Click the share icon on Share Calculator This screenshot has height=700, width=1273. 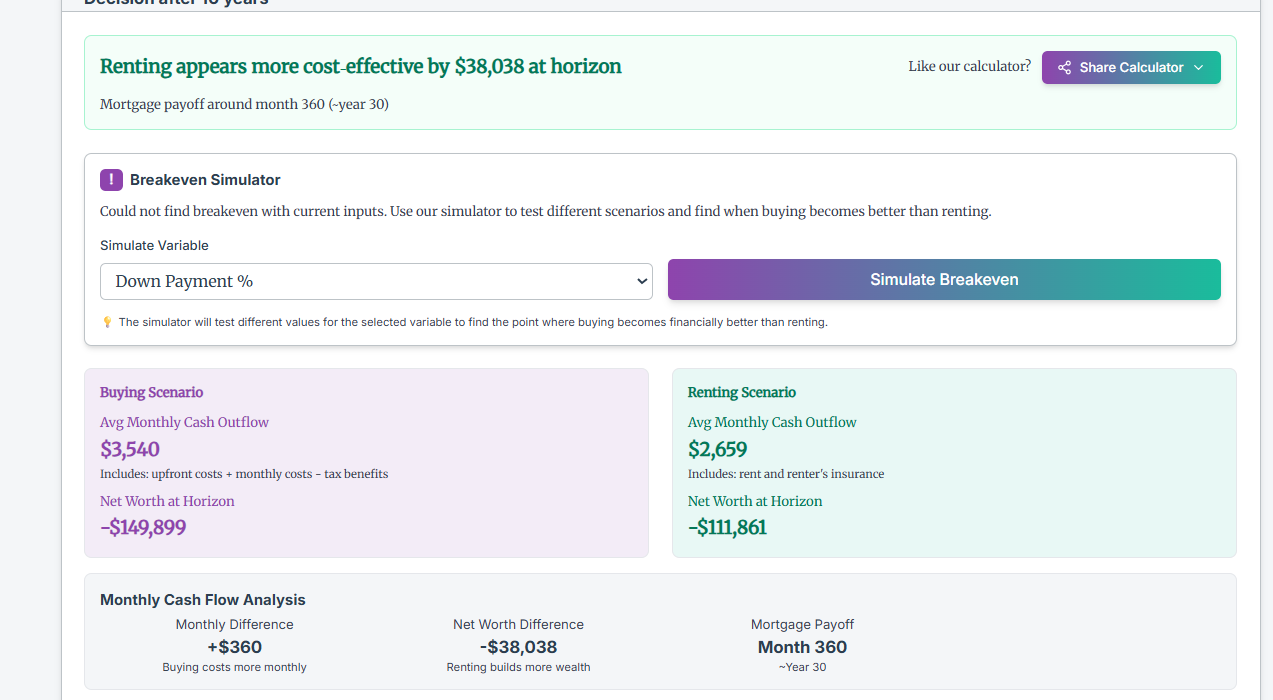point(1064,68)
